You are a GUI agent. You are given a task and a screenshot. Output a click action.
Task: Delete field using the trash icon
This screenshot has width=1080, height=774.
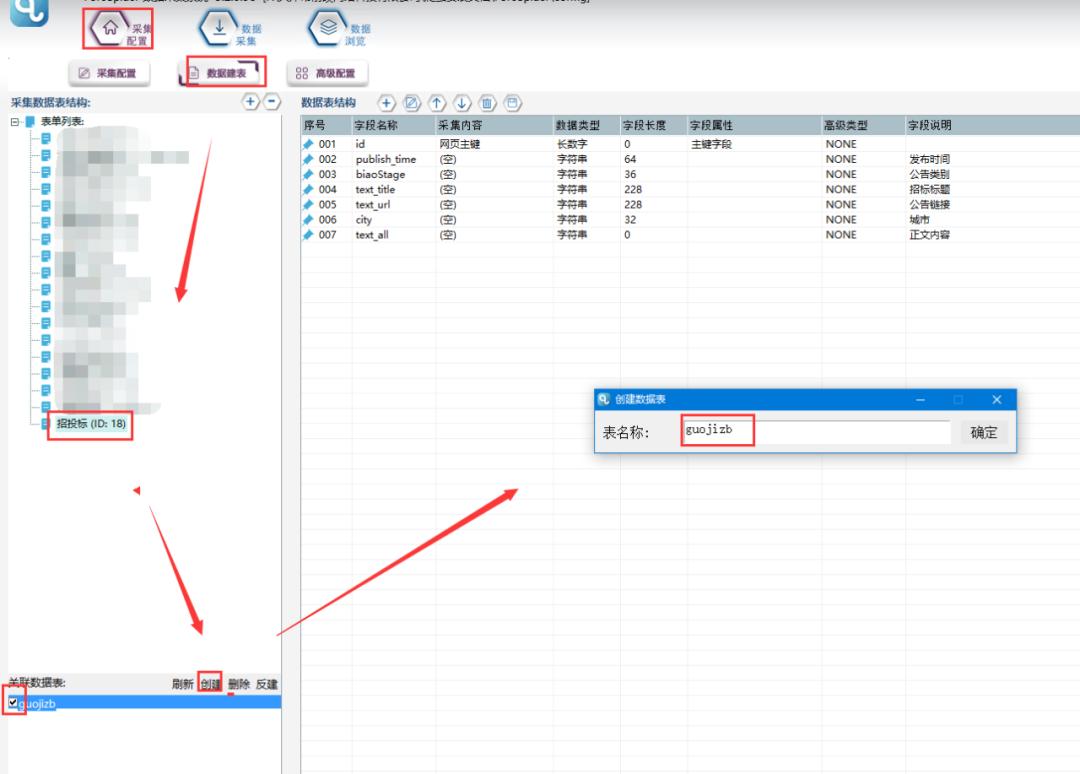(487, 103)
